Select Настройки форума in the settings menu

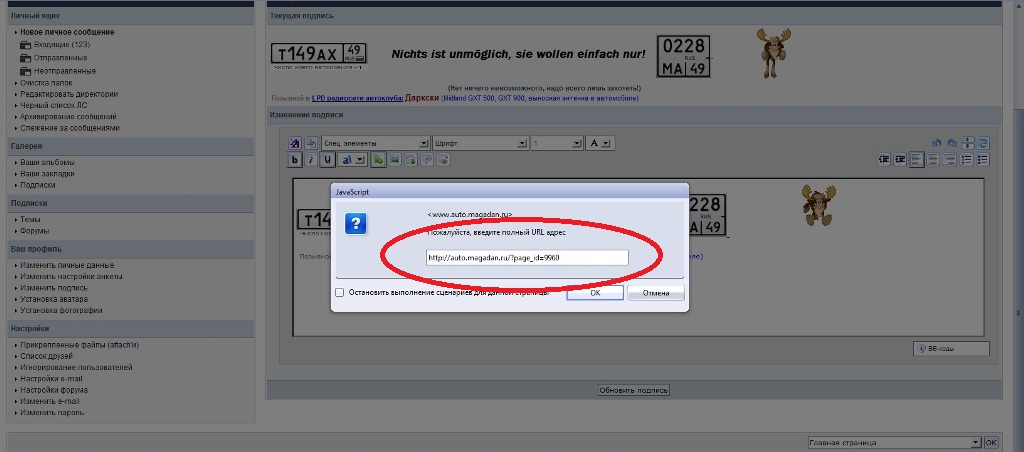[x=55, y=389]
